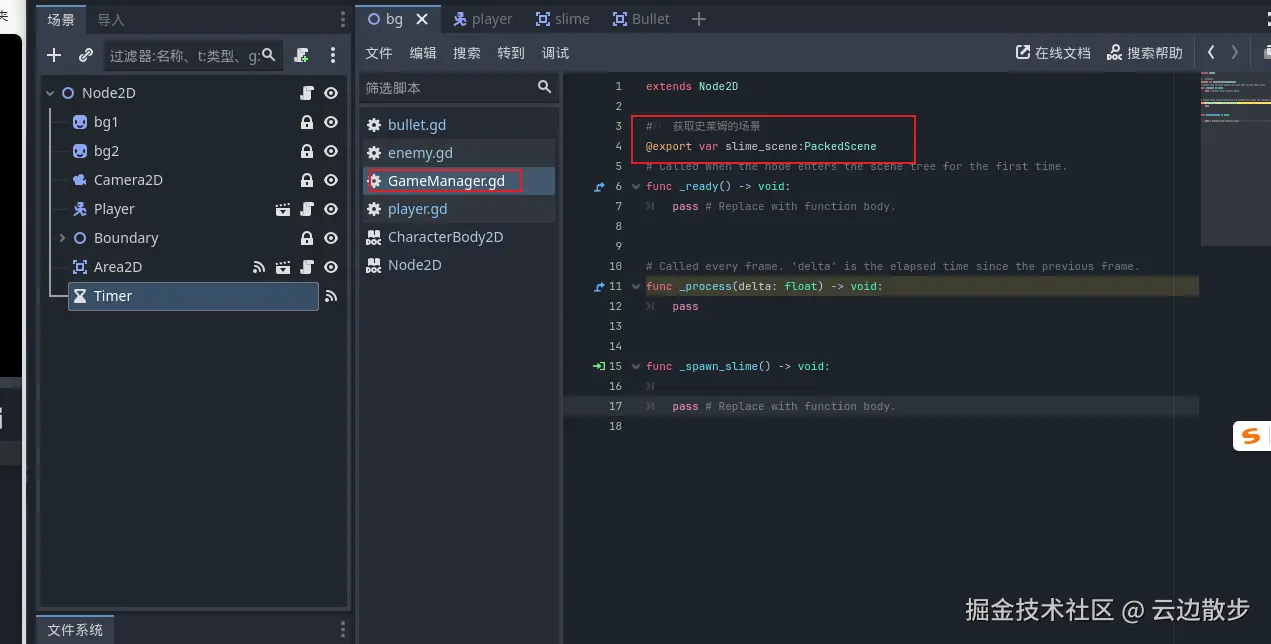This screenshot has height=644, width=1271.
Task: Click the signals icon on Area2D
Action: pyautogui.click(x=259, y=267)
